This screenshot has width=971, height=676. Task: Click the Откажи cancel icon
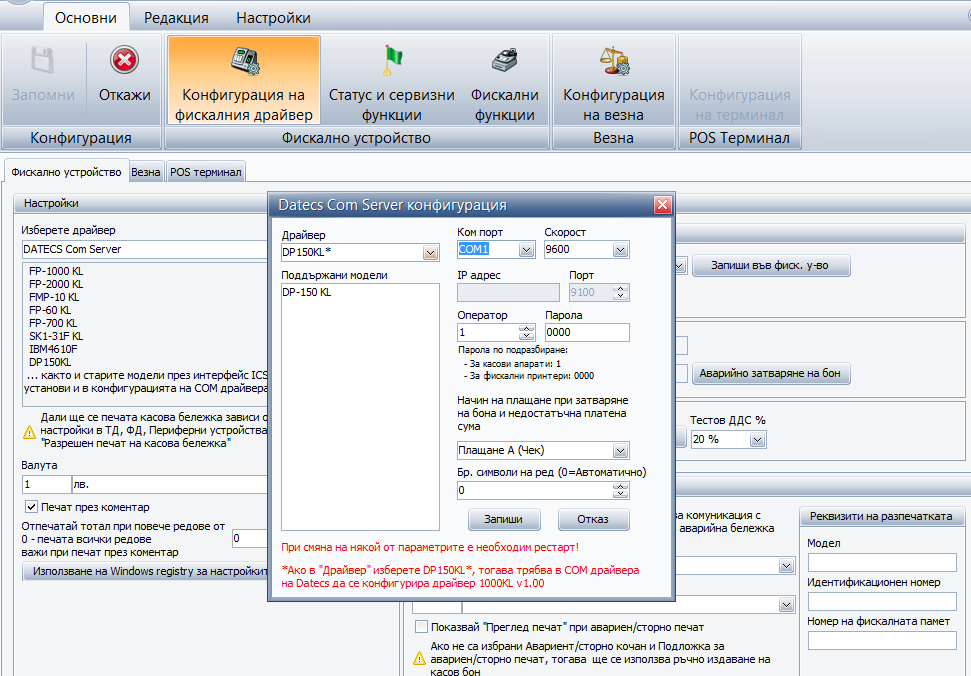coord(124,61)
